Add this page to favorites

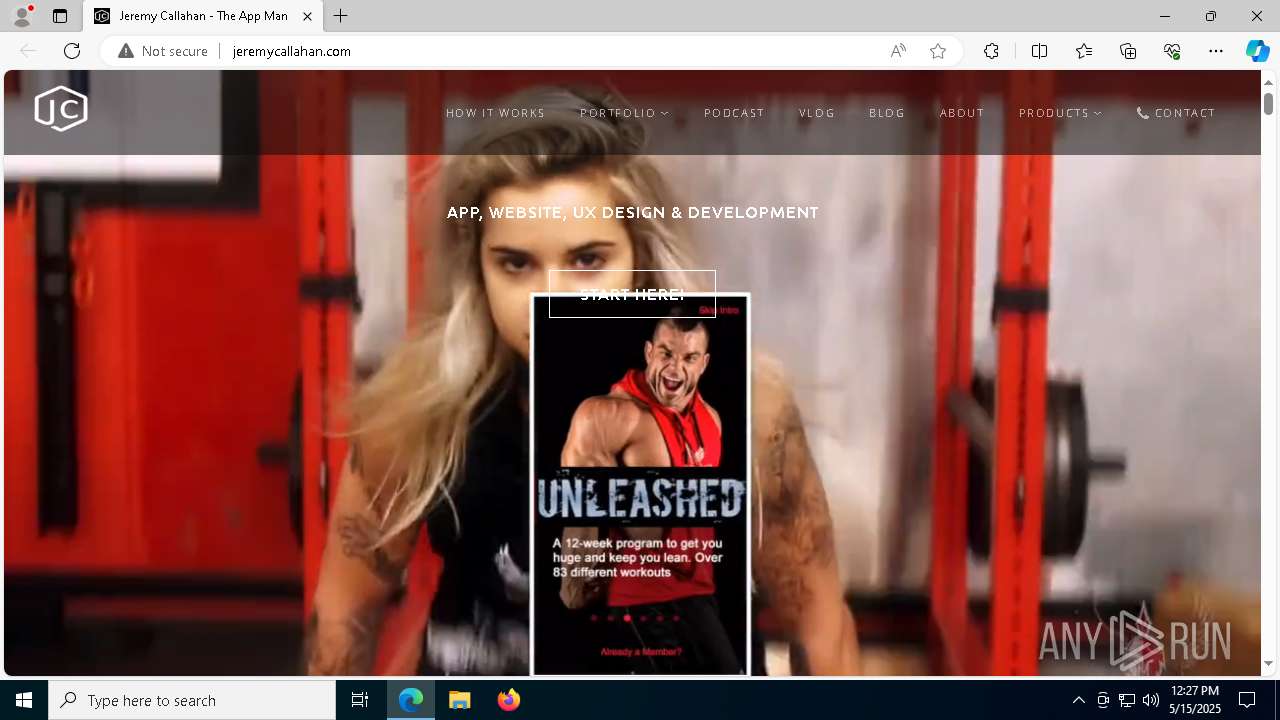[x=938, y=51]
